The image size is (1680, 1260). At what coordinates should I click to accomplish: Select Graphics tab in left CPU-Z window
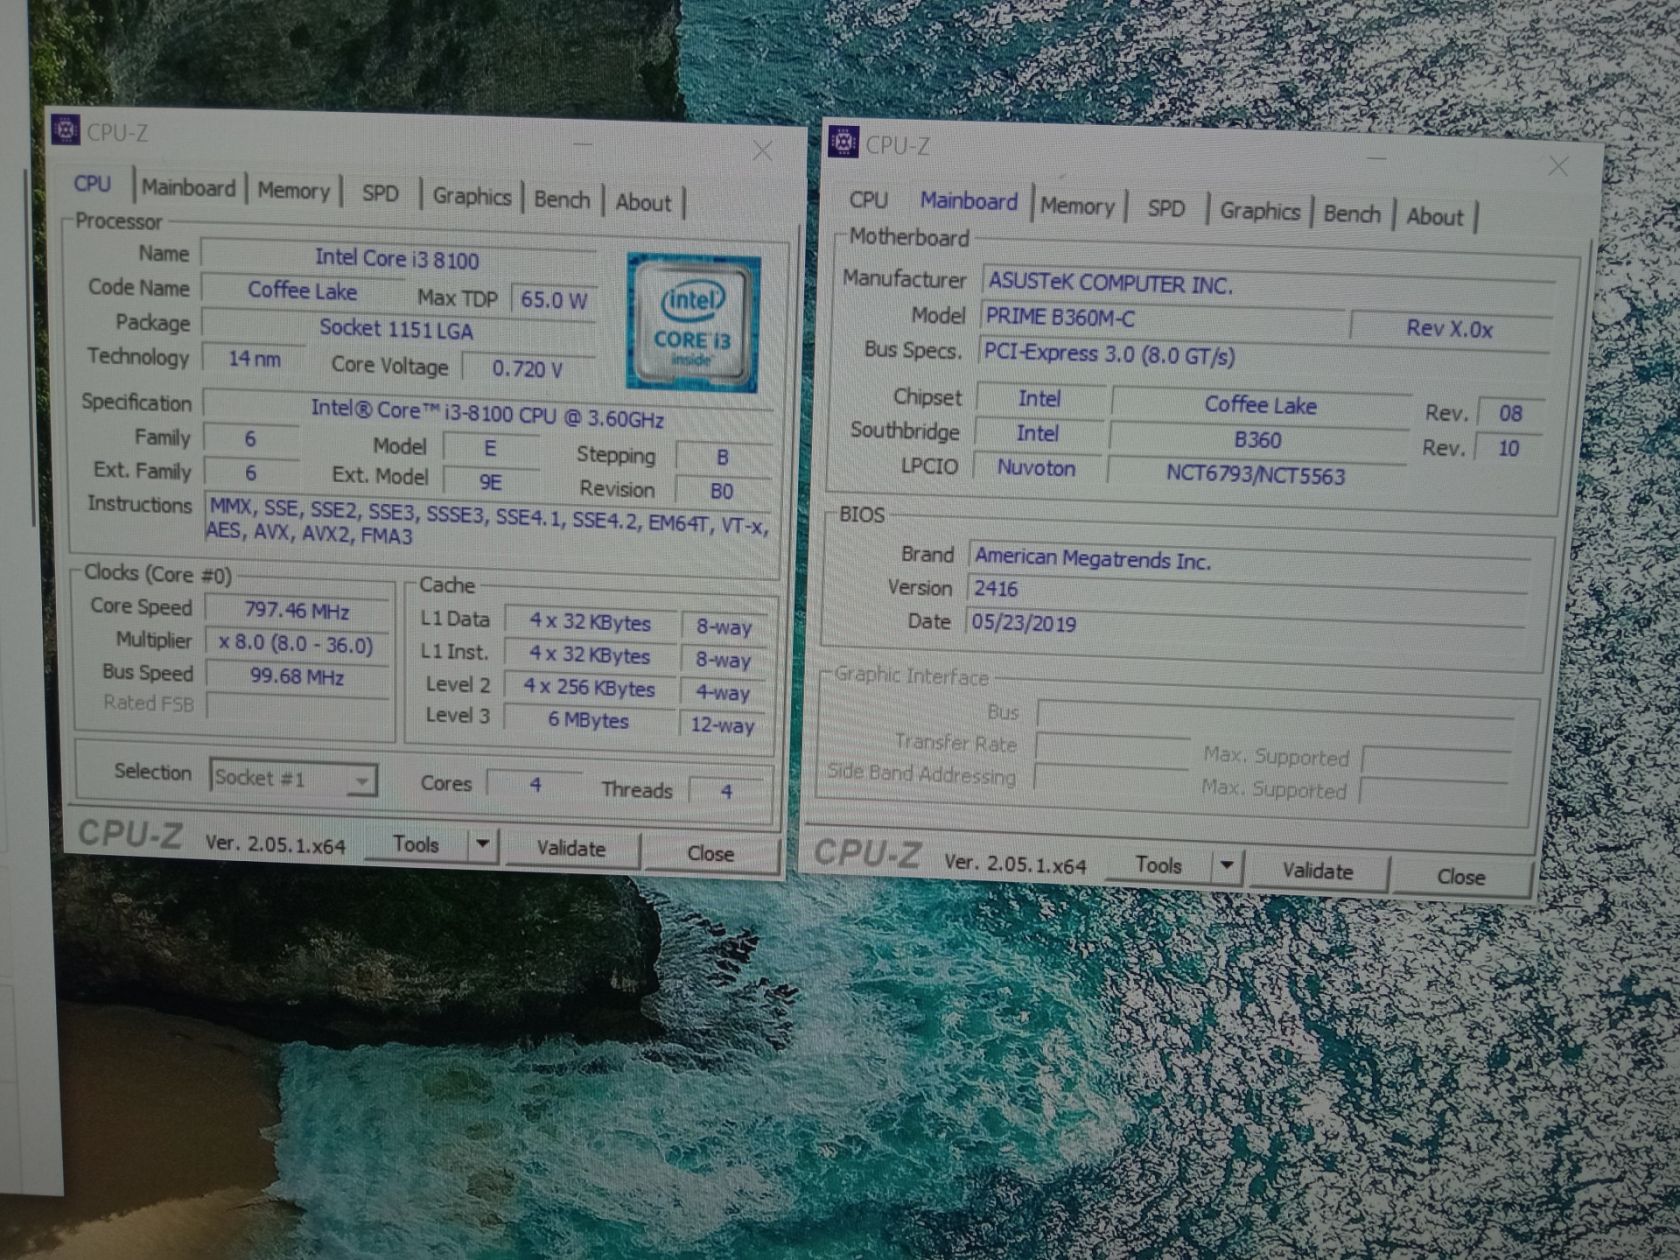tap(471, 196)
